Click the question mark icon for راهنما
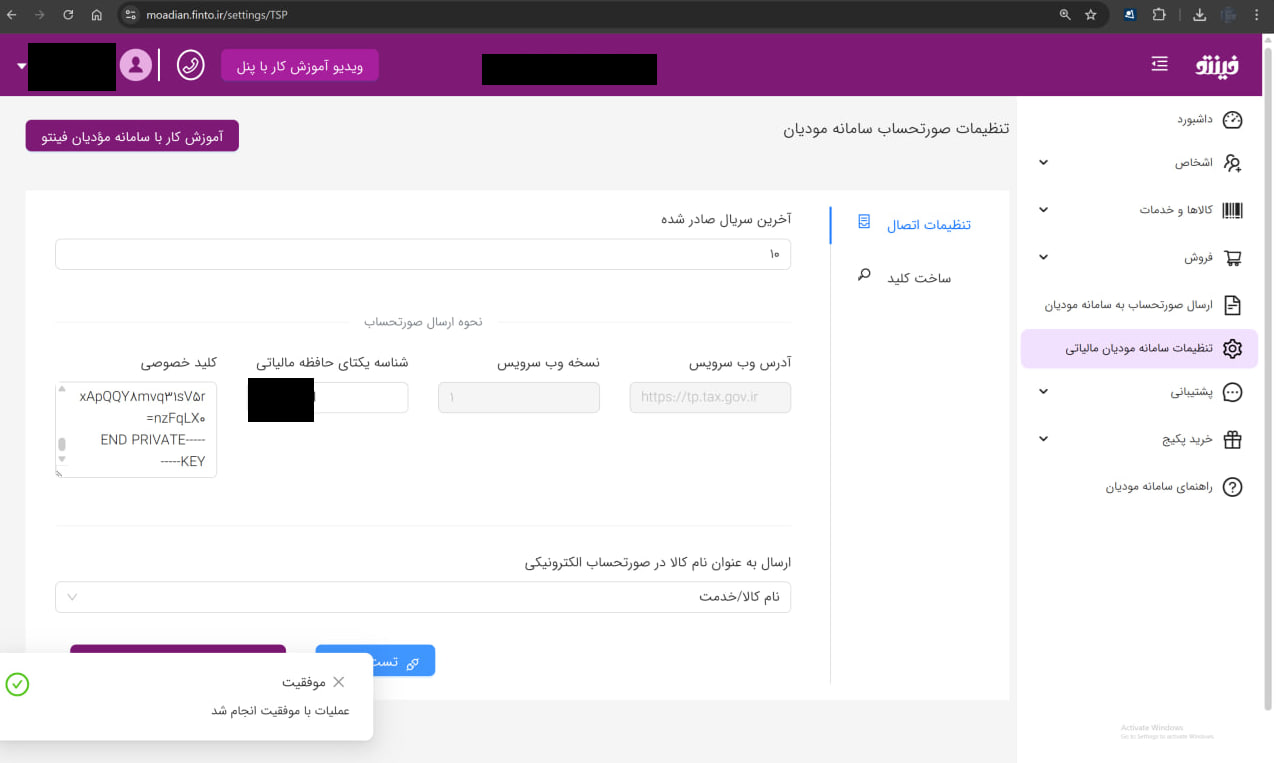This screenshot has height=763, width=1280. [1233, 487]
